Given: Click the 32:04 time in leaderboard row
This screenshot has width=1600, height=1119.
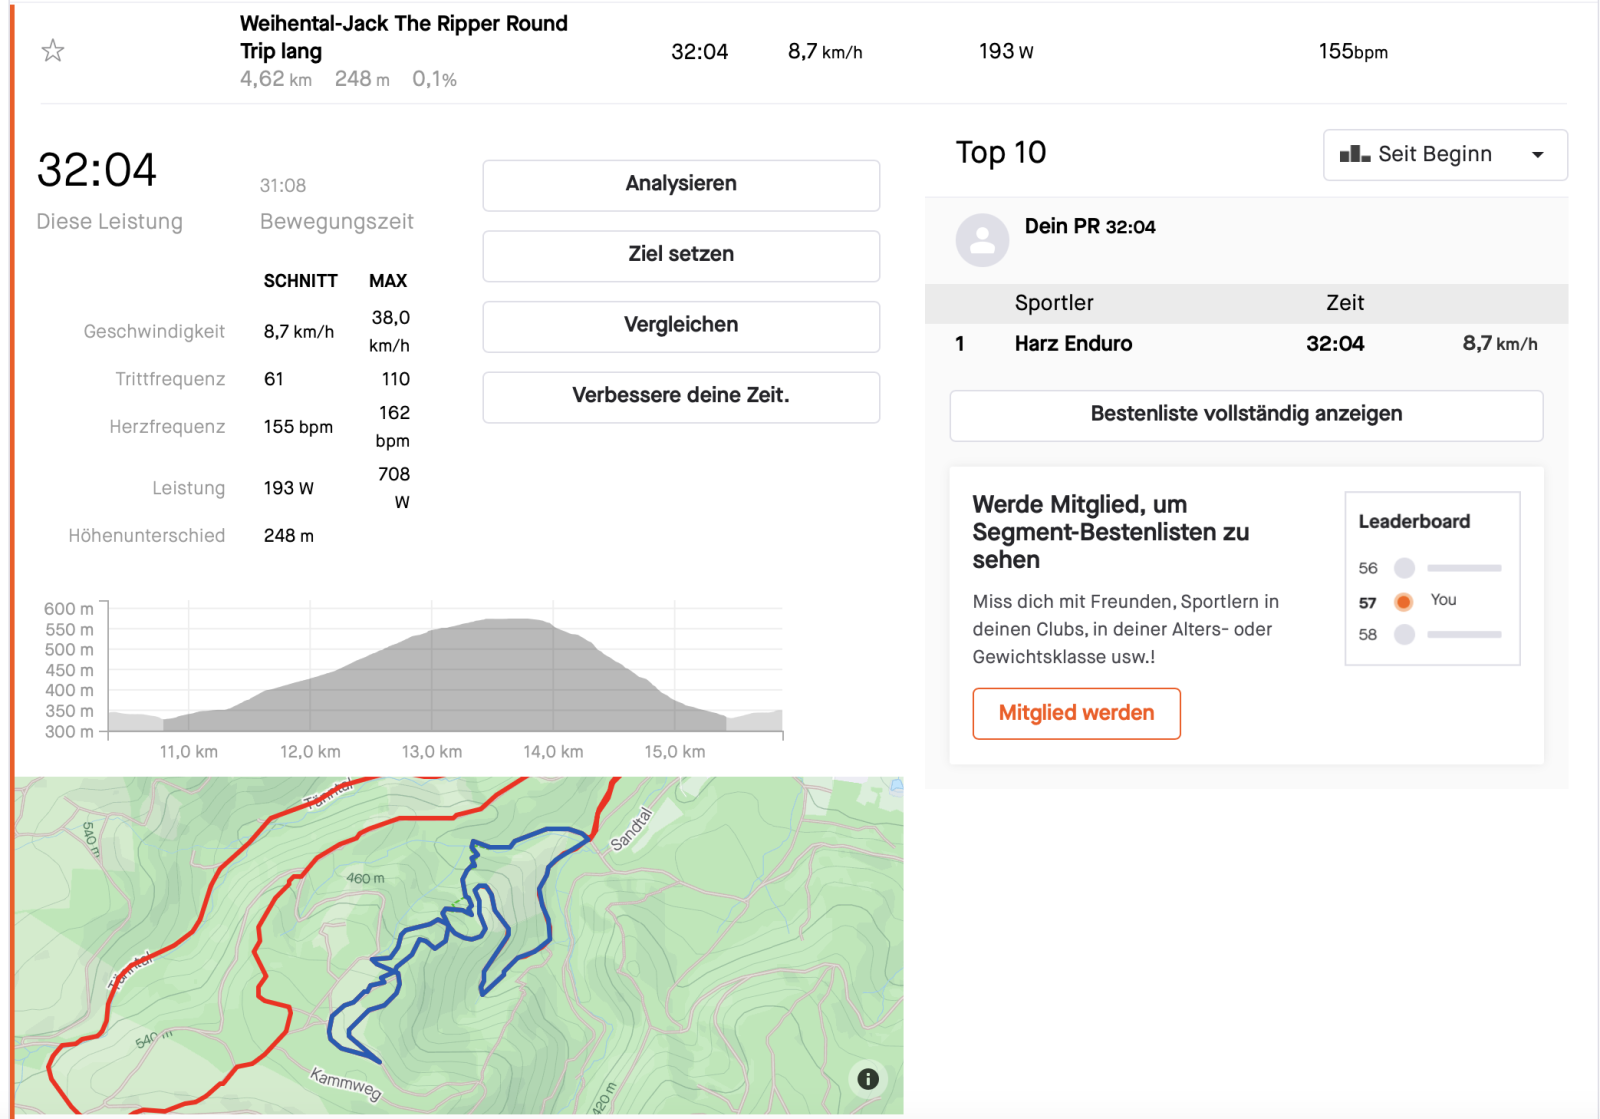Looking at the screenshot, I should [1335, 344].
